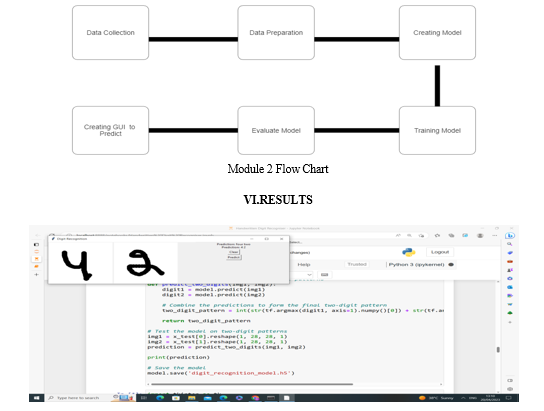
Task: Click the 'Evaluate Model' flowchart box
Action: click(276, 130)
